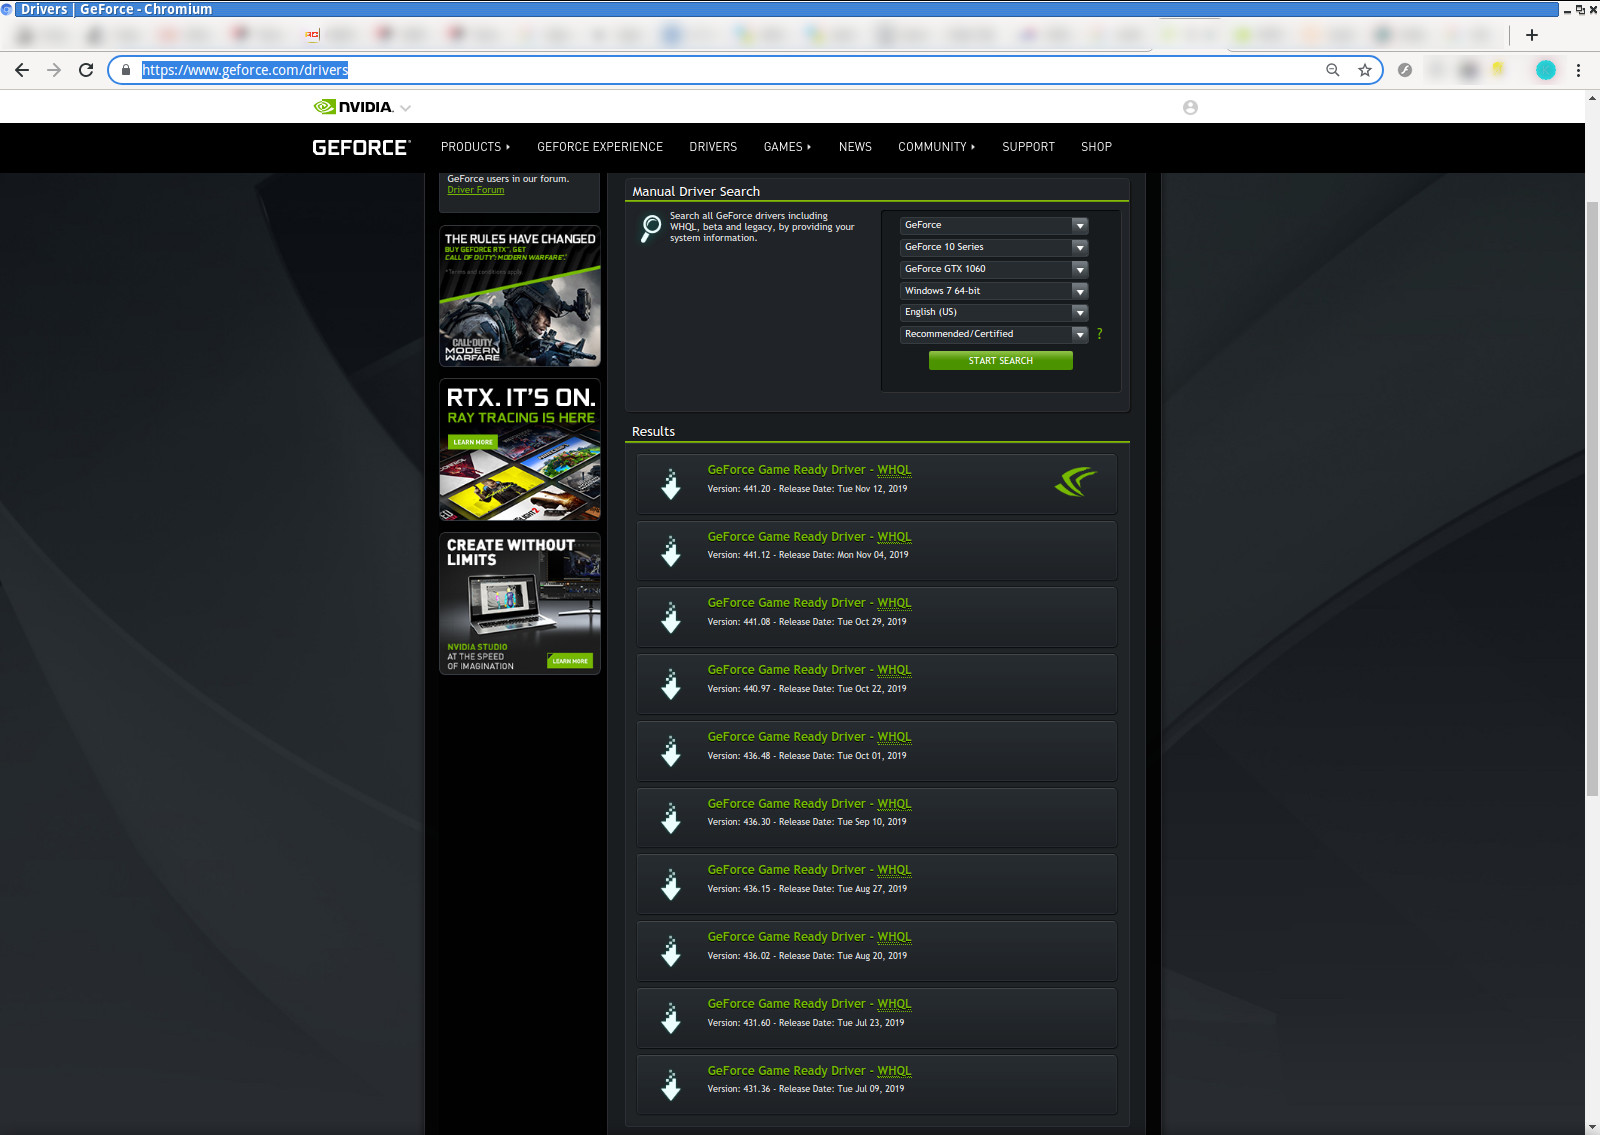Open the browser three-dot menu
1600x1135 pixels.
1578,70
